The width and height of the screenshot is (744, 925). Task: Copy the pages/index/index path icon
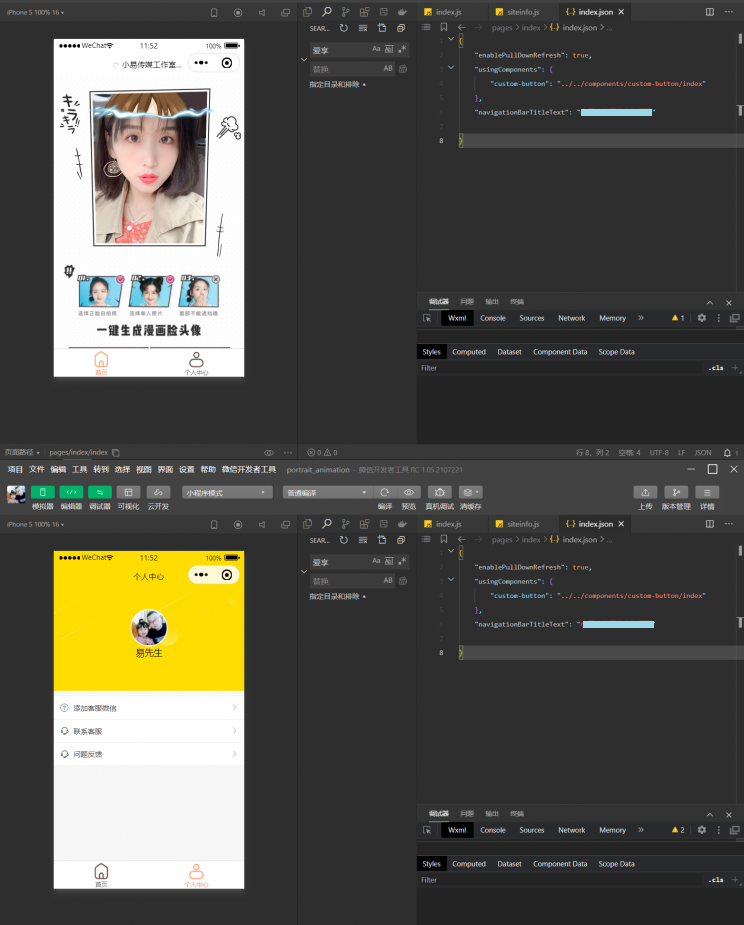[x=116, y=452]
